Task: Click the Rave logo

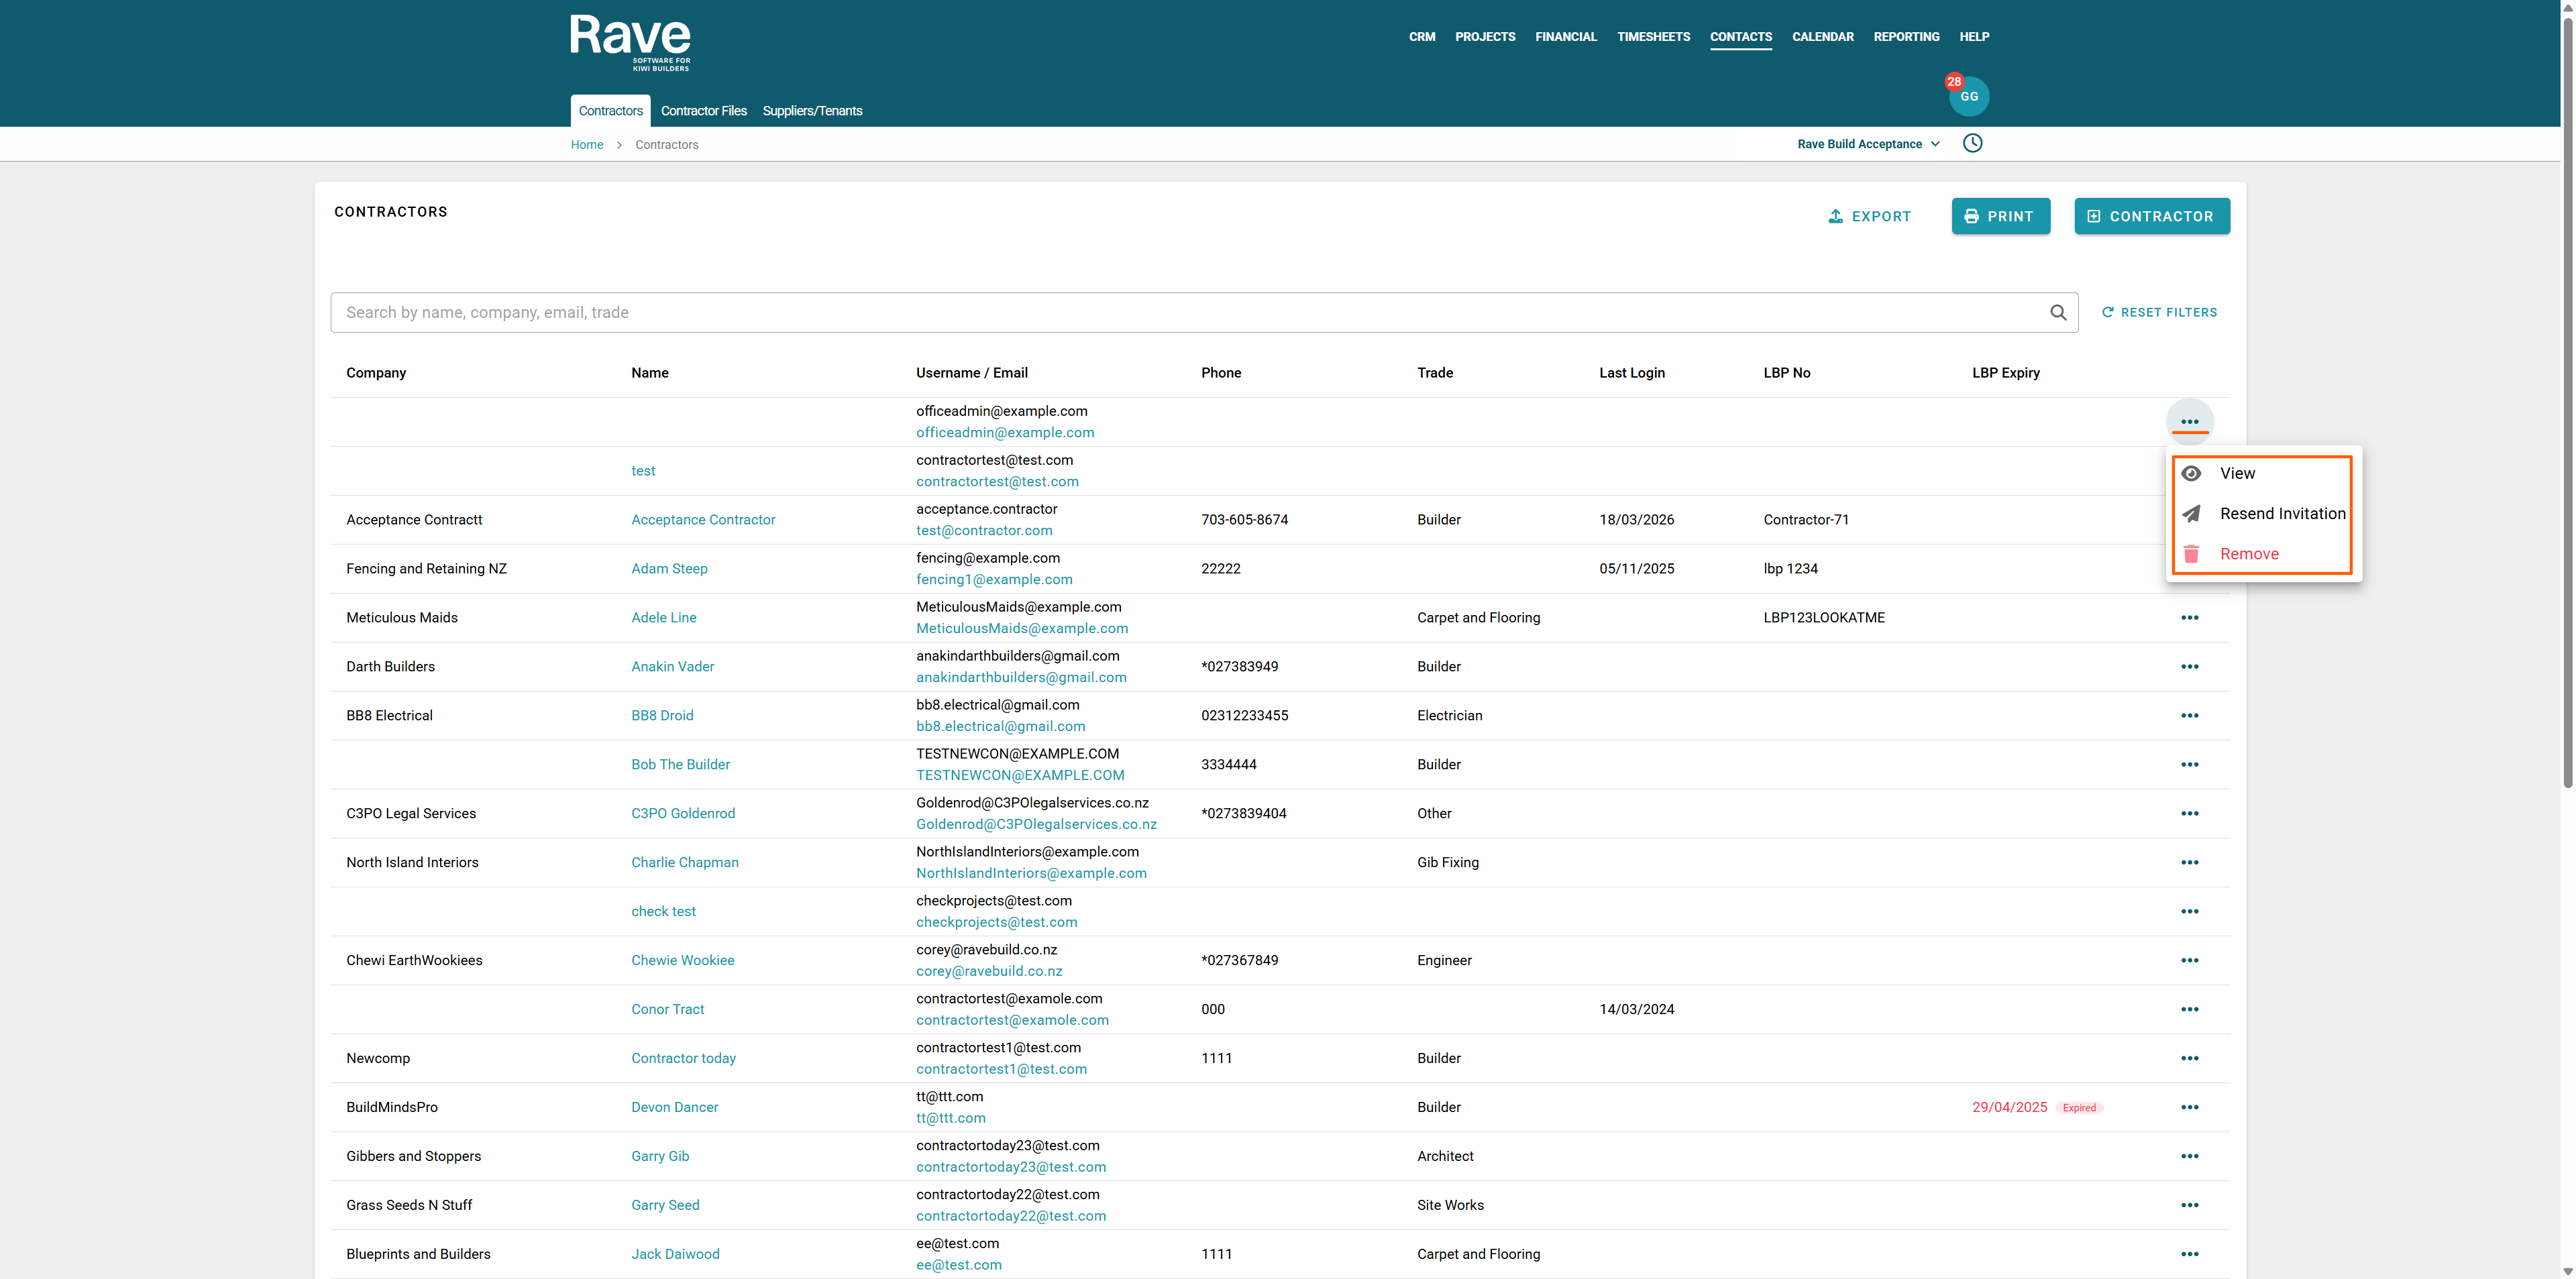Action: (x=630, y=41)
